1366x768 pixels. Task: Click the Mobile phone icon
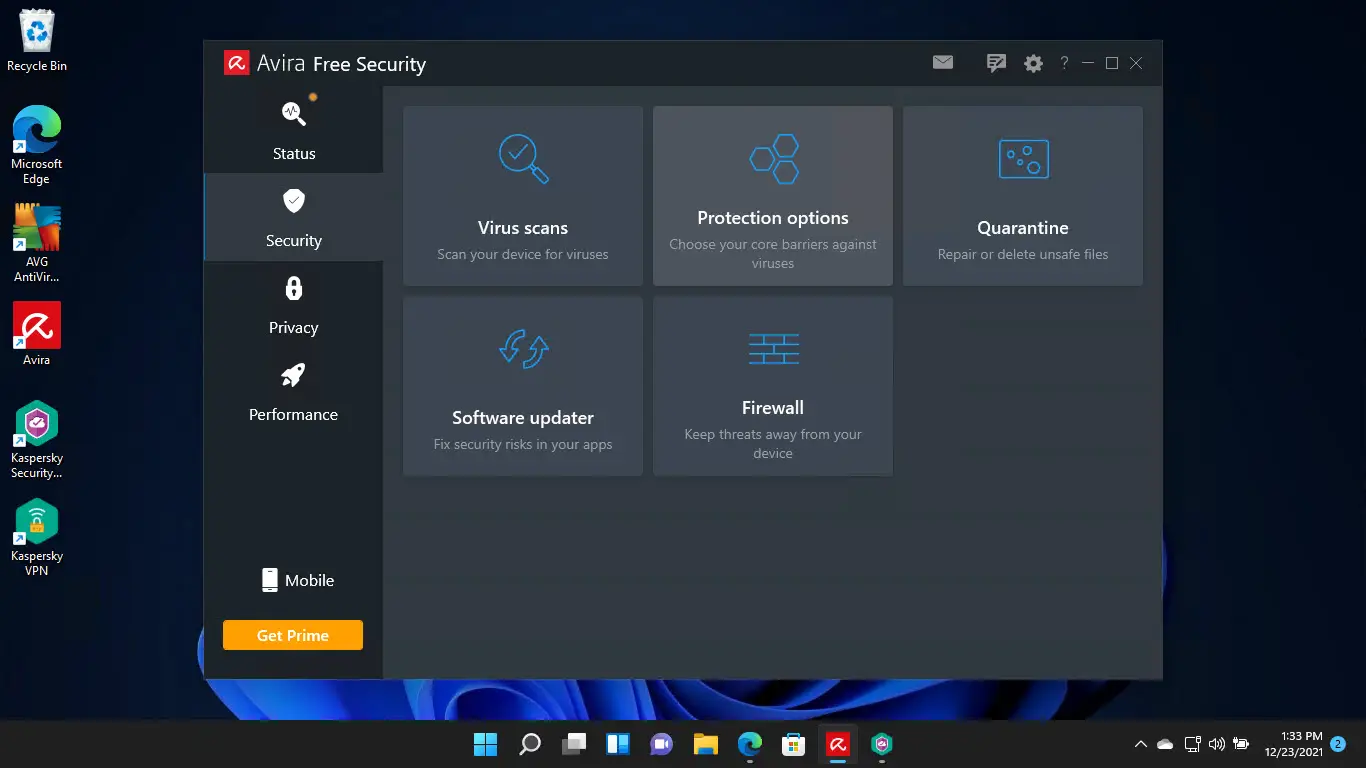[x=269, y=580]
